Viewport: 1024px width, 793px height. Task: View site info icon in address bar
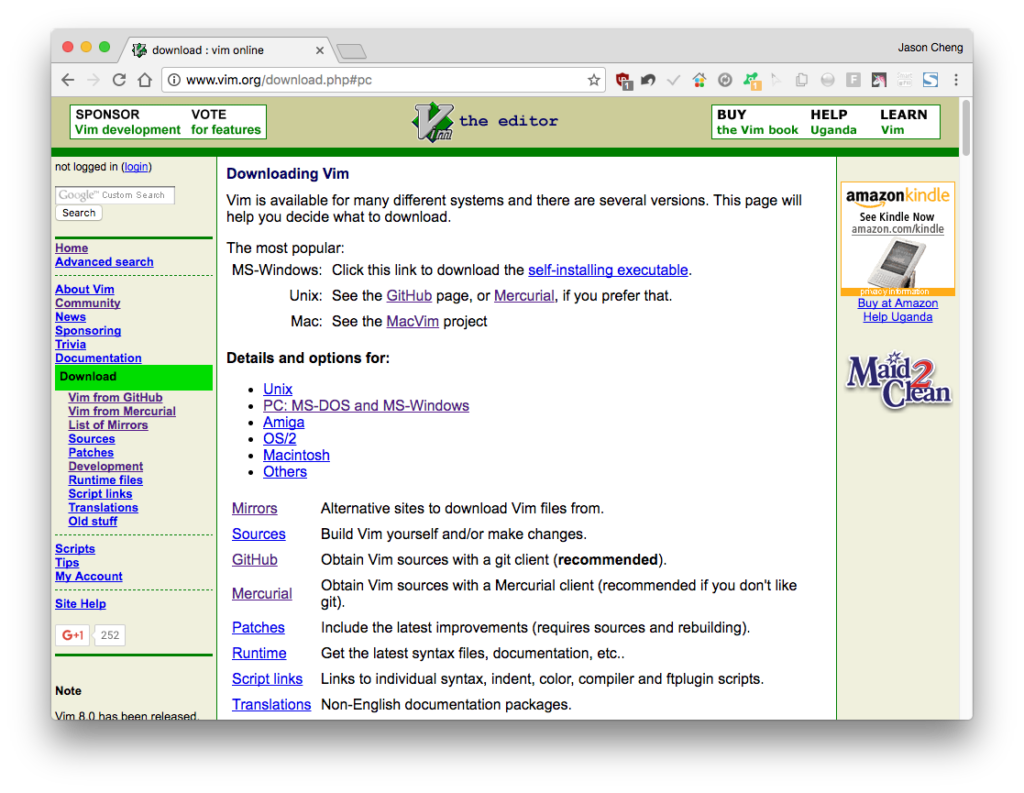tap(174, 80)
